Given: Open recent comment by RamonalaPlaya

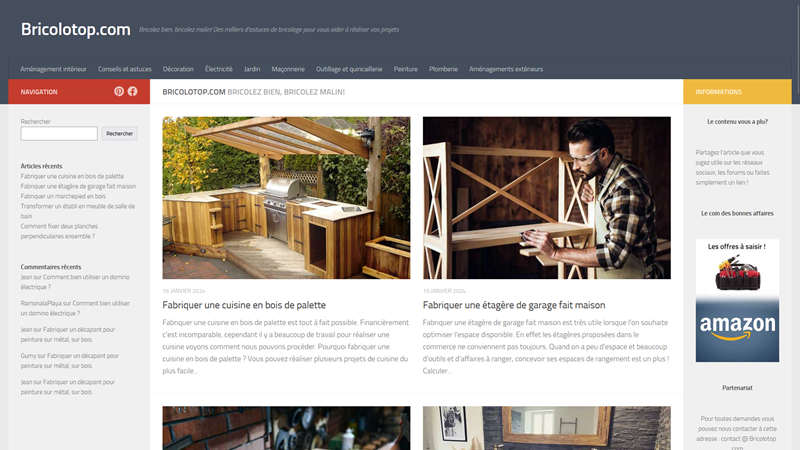Looking at the screenshot, I should coord(75,308).
